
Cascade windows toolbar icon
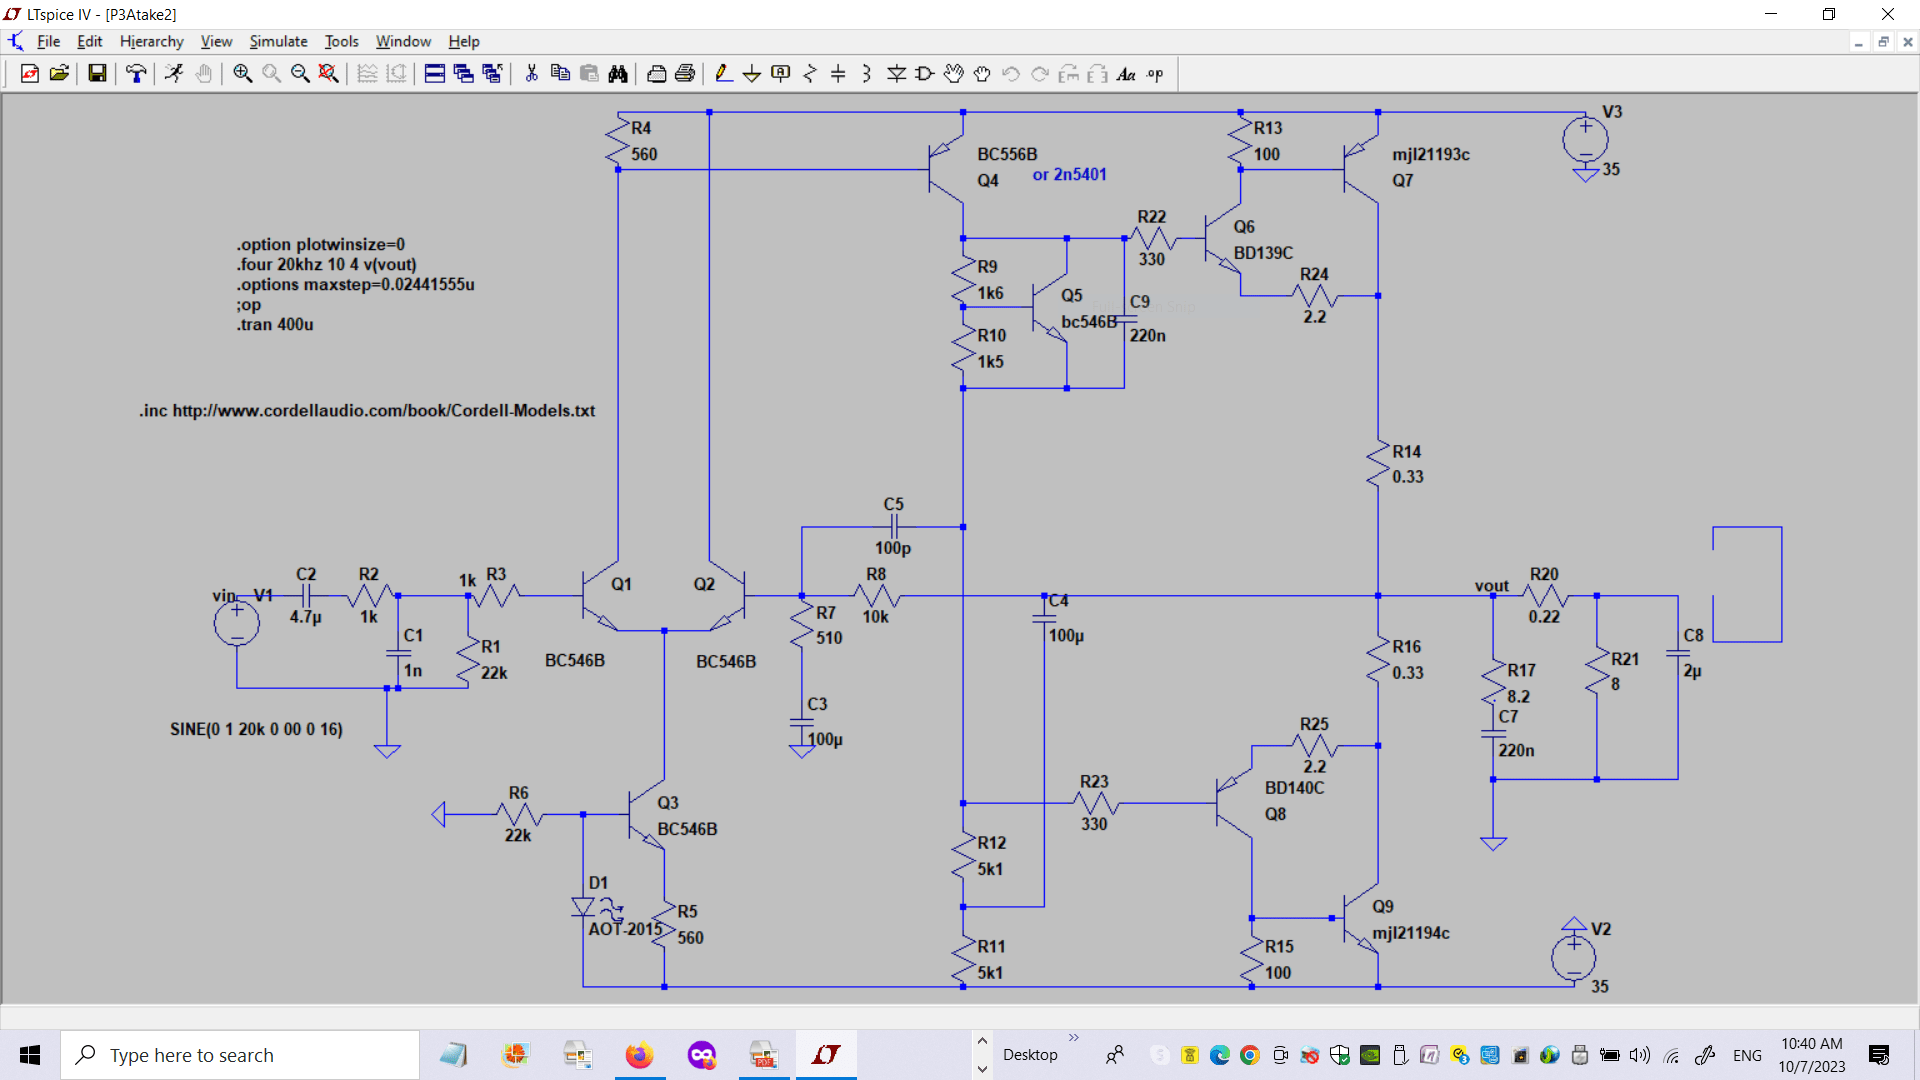click(463, 74)
